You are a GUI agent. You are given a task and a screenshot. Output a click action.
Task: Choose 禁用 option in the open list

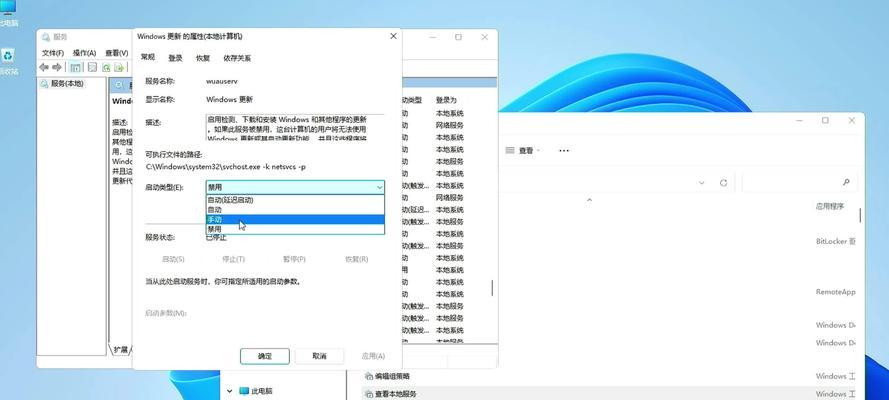(295, 229)
